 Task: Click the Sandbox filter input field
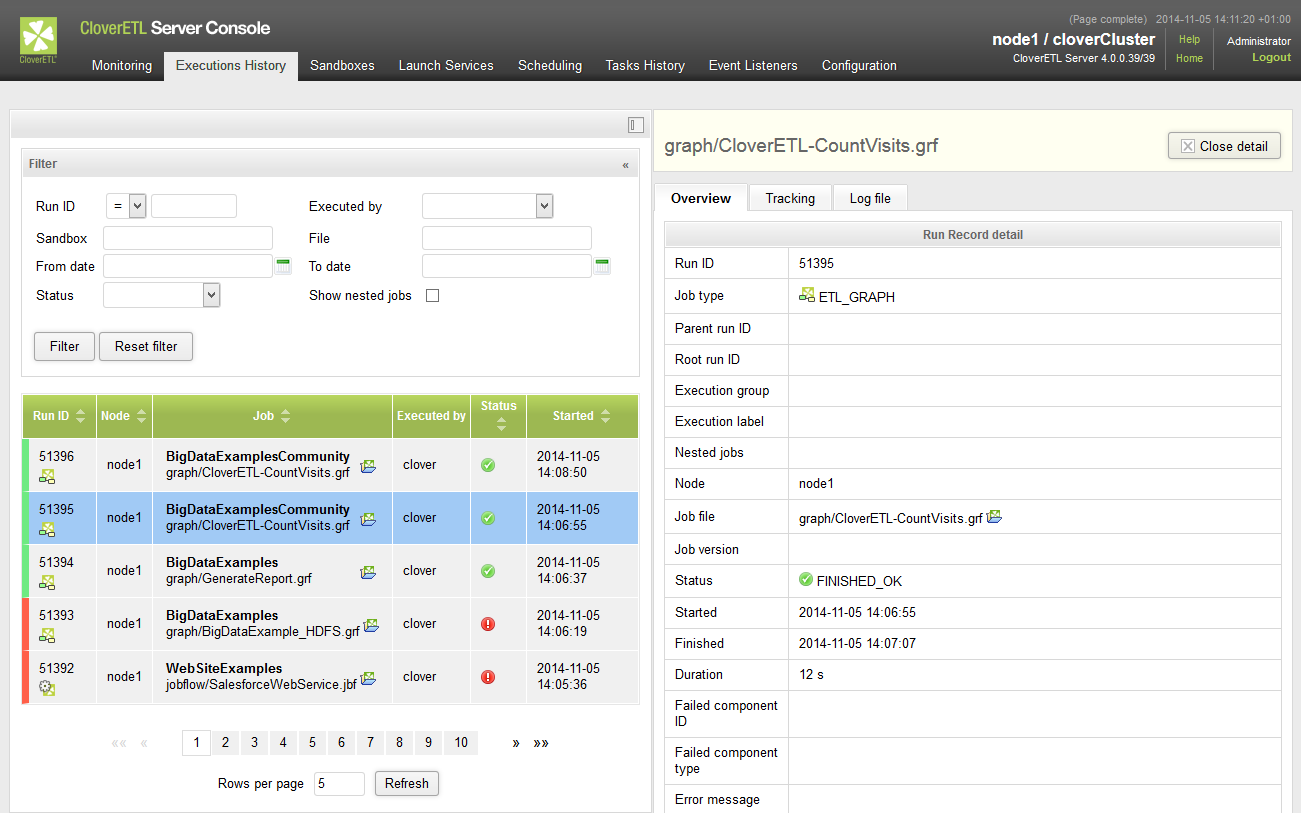click(188, 238)
